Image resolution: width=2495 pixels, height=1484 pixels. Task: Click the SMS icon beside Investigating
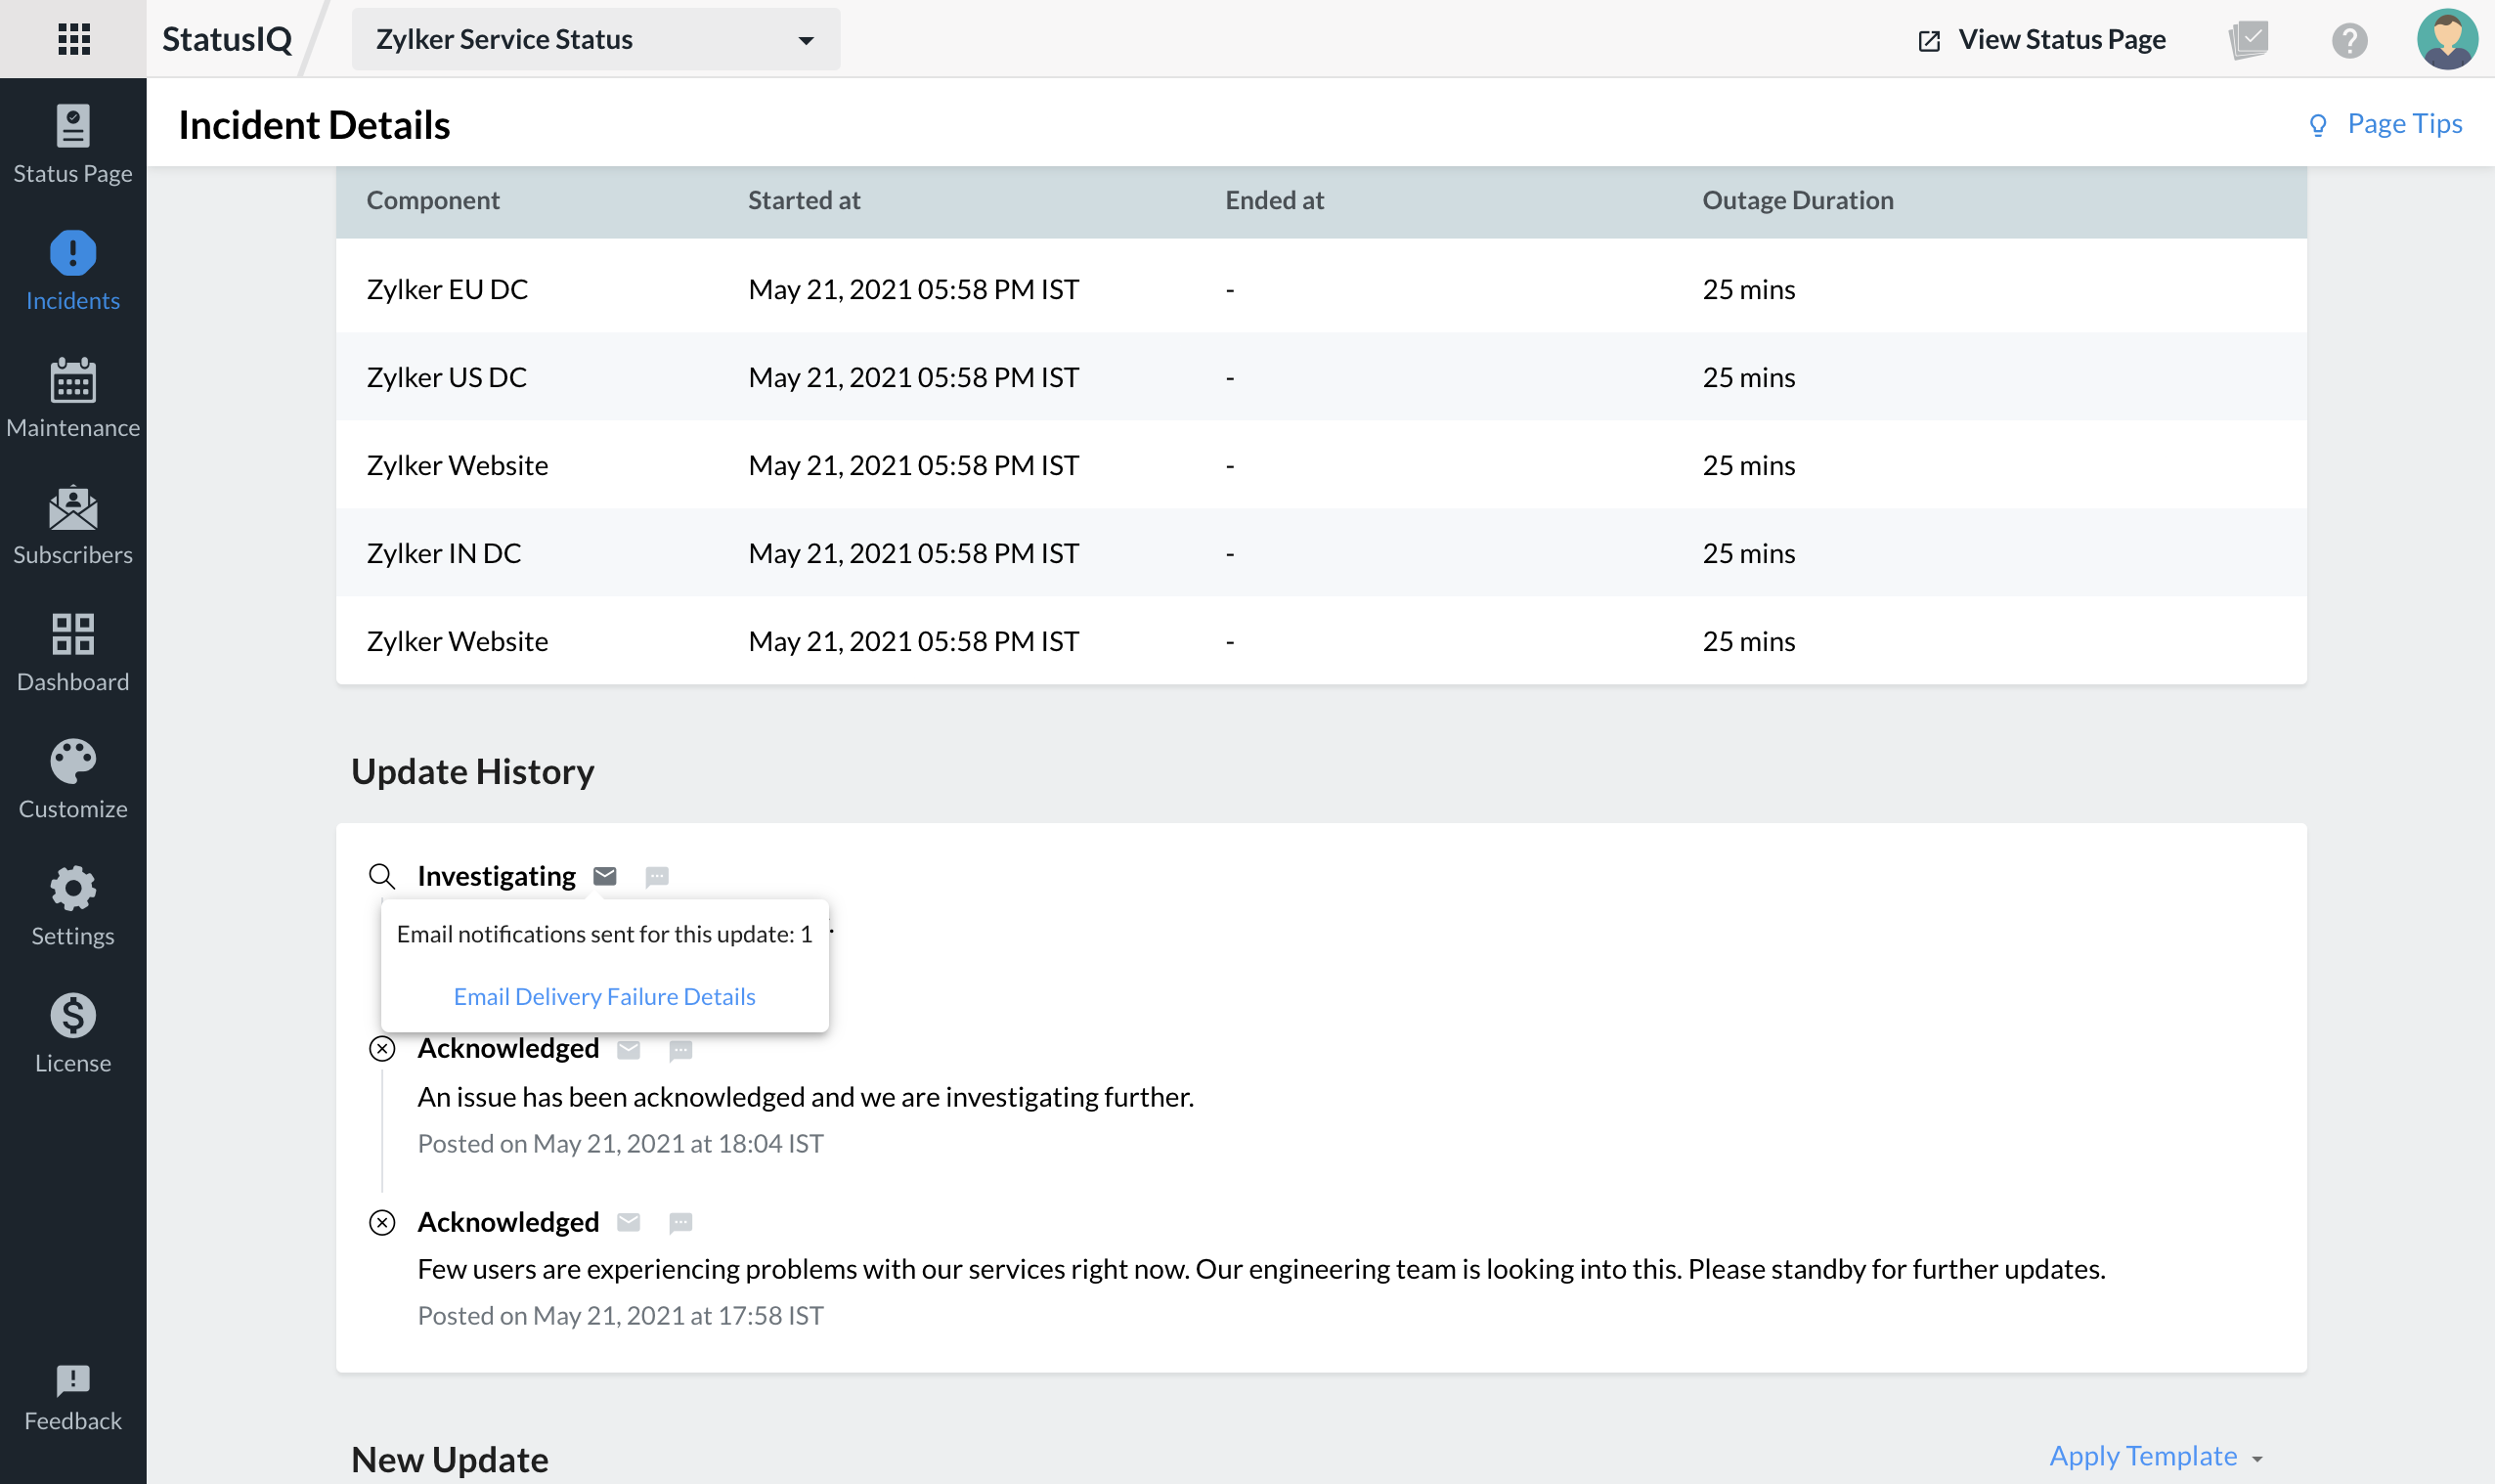coord(657,877)
